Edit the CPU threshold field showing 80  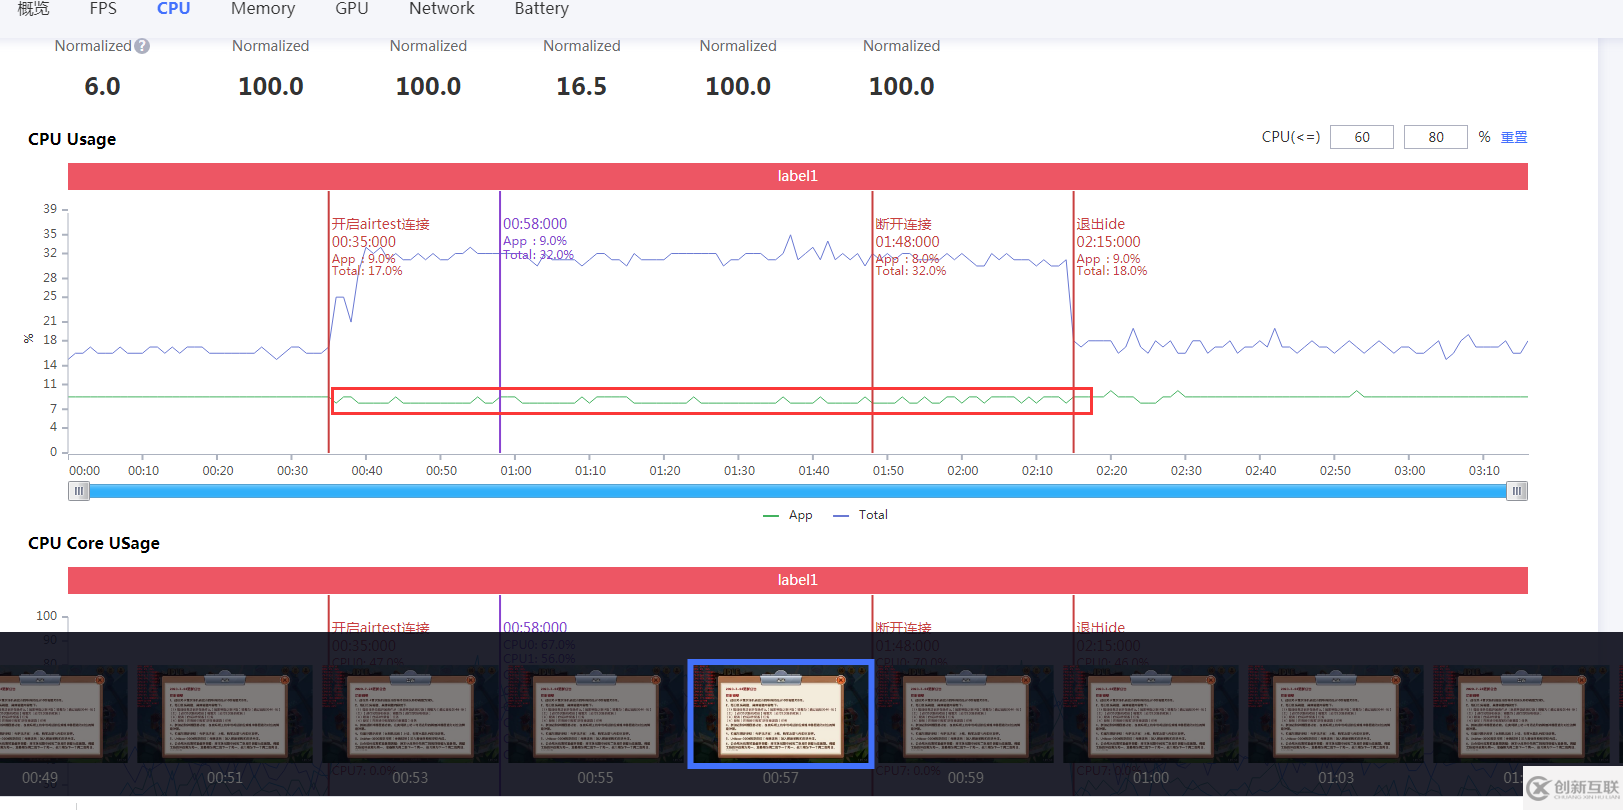(1436, 137)
